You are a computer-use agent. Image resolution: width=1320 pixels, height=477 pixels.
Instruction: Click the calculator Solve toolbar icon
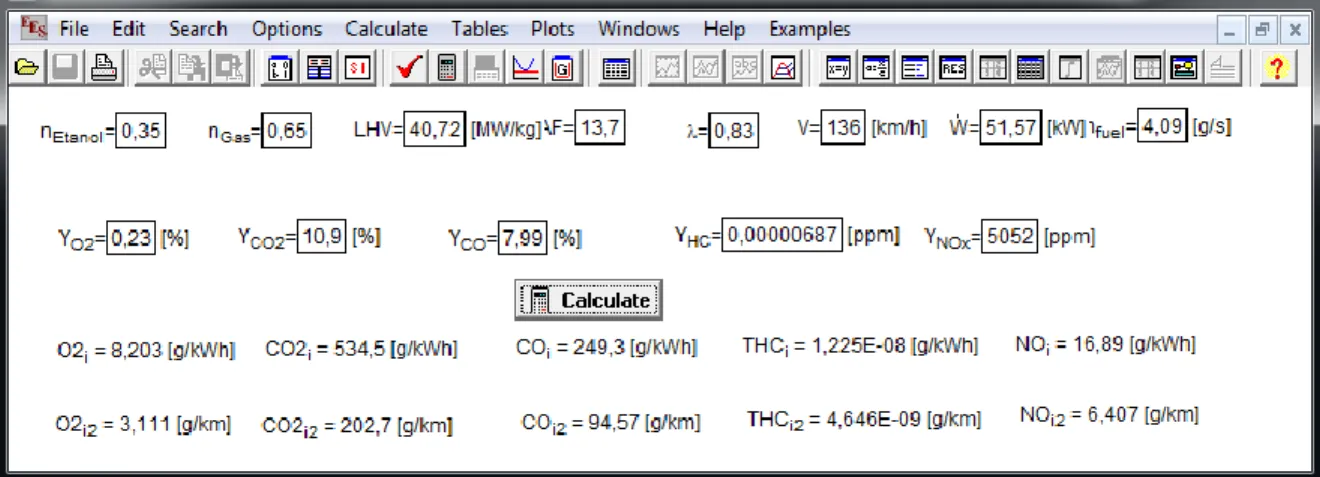pyautogui.click(x=447, y=68)
